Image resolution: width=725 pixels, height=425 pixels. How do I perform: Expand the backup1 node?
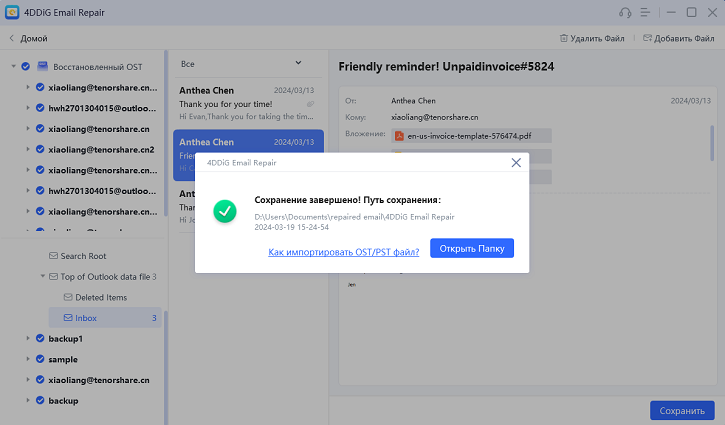click(28, 339)
